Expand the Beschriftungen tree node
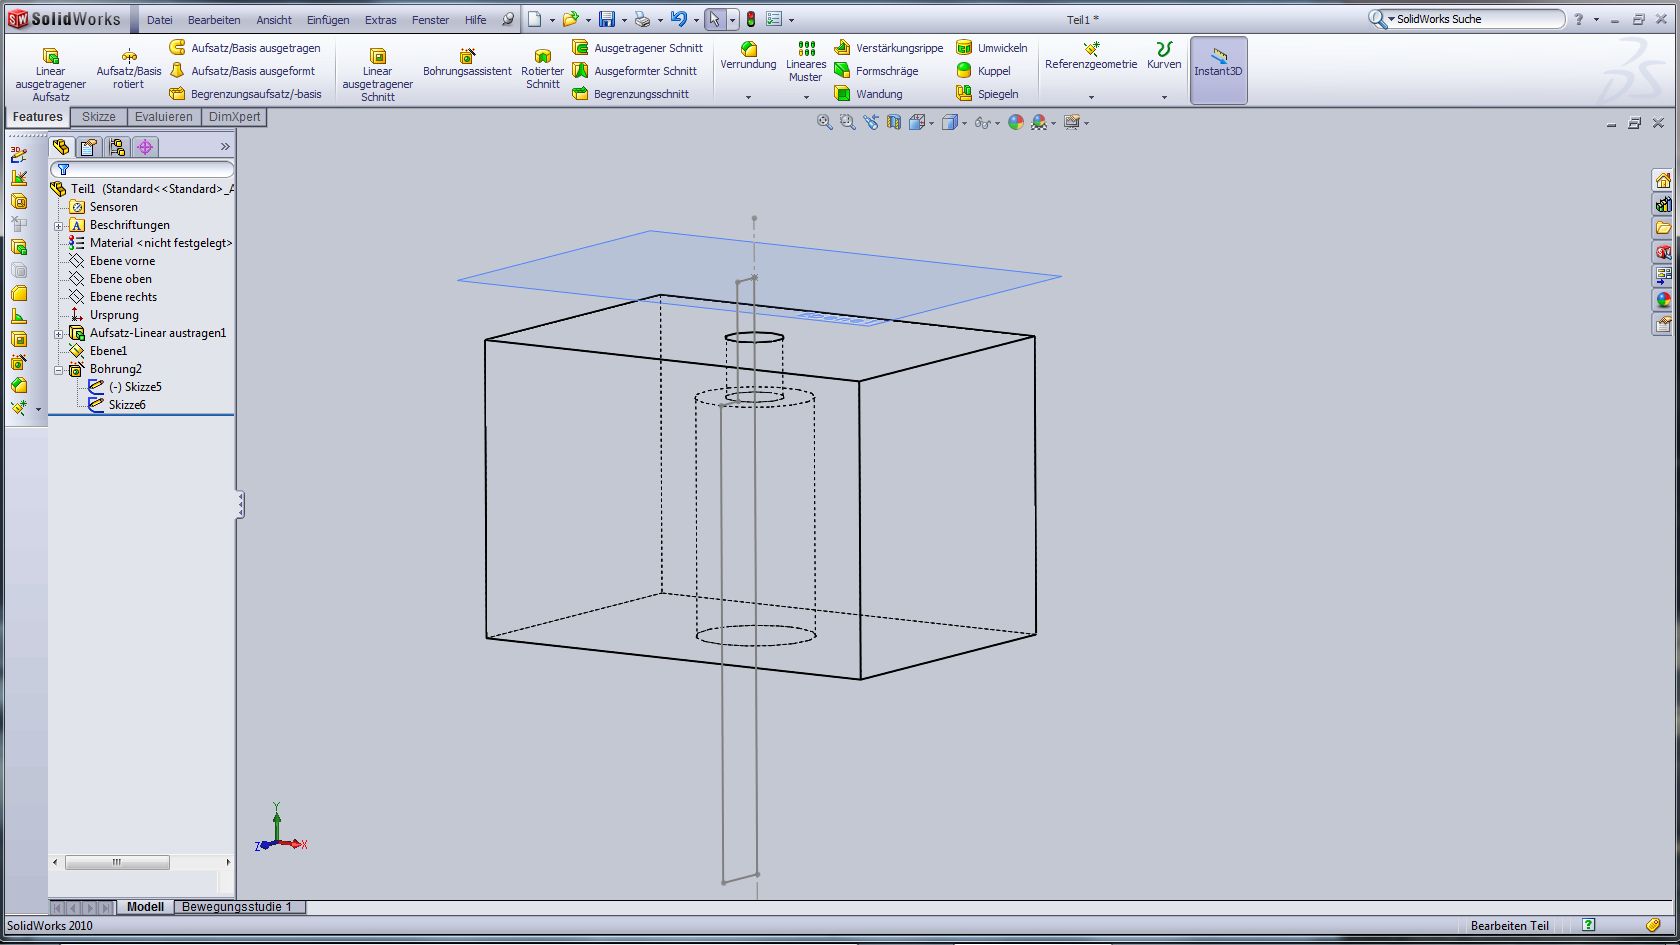The image size is (1680, 945). [58, 226]
